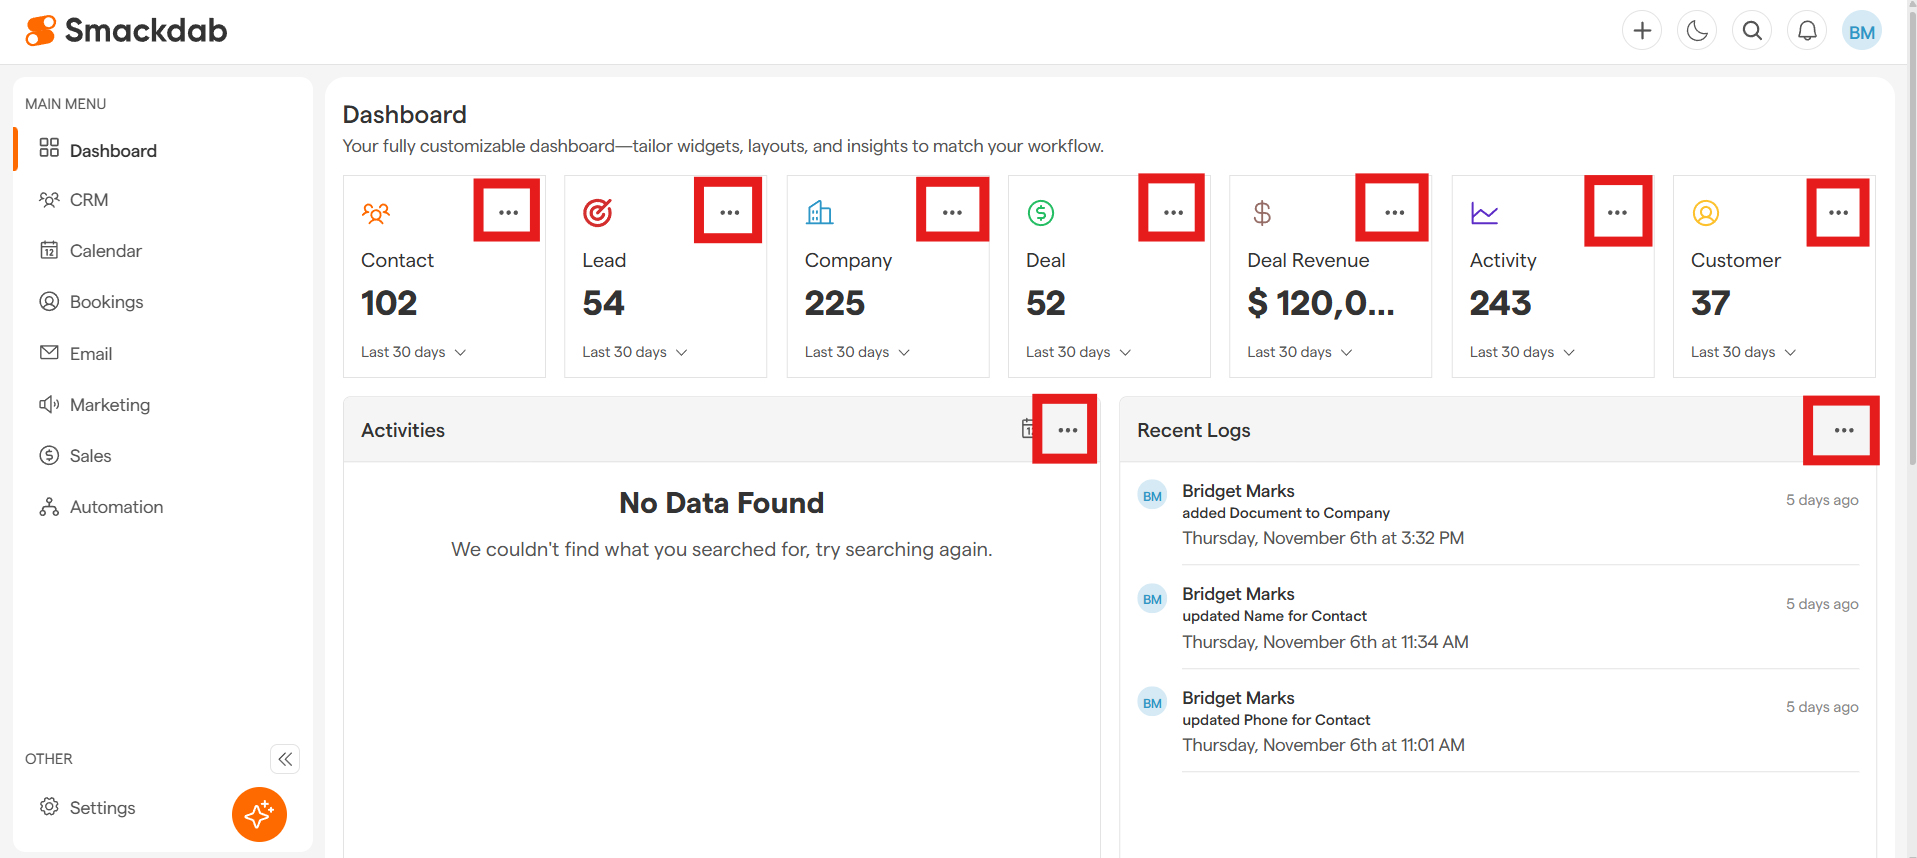Image resolution: width=1917 pixels, height=858 pixels.
Task: Open the notifications bell
Action: click(x=1807, y=31)
